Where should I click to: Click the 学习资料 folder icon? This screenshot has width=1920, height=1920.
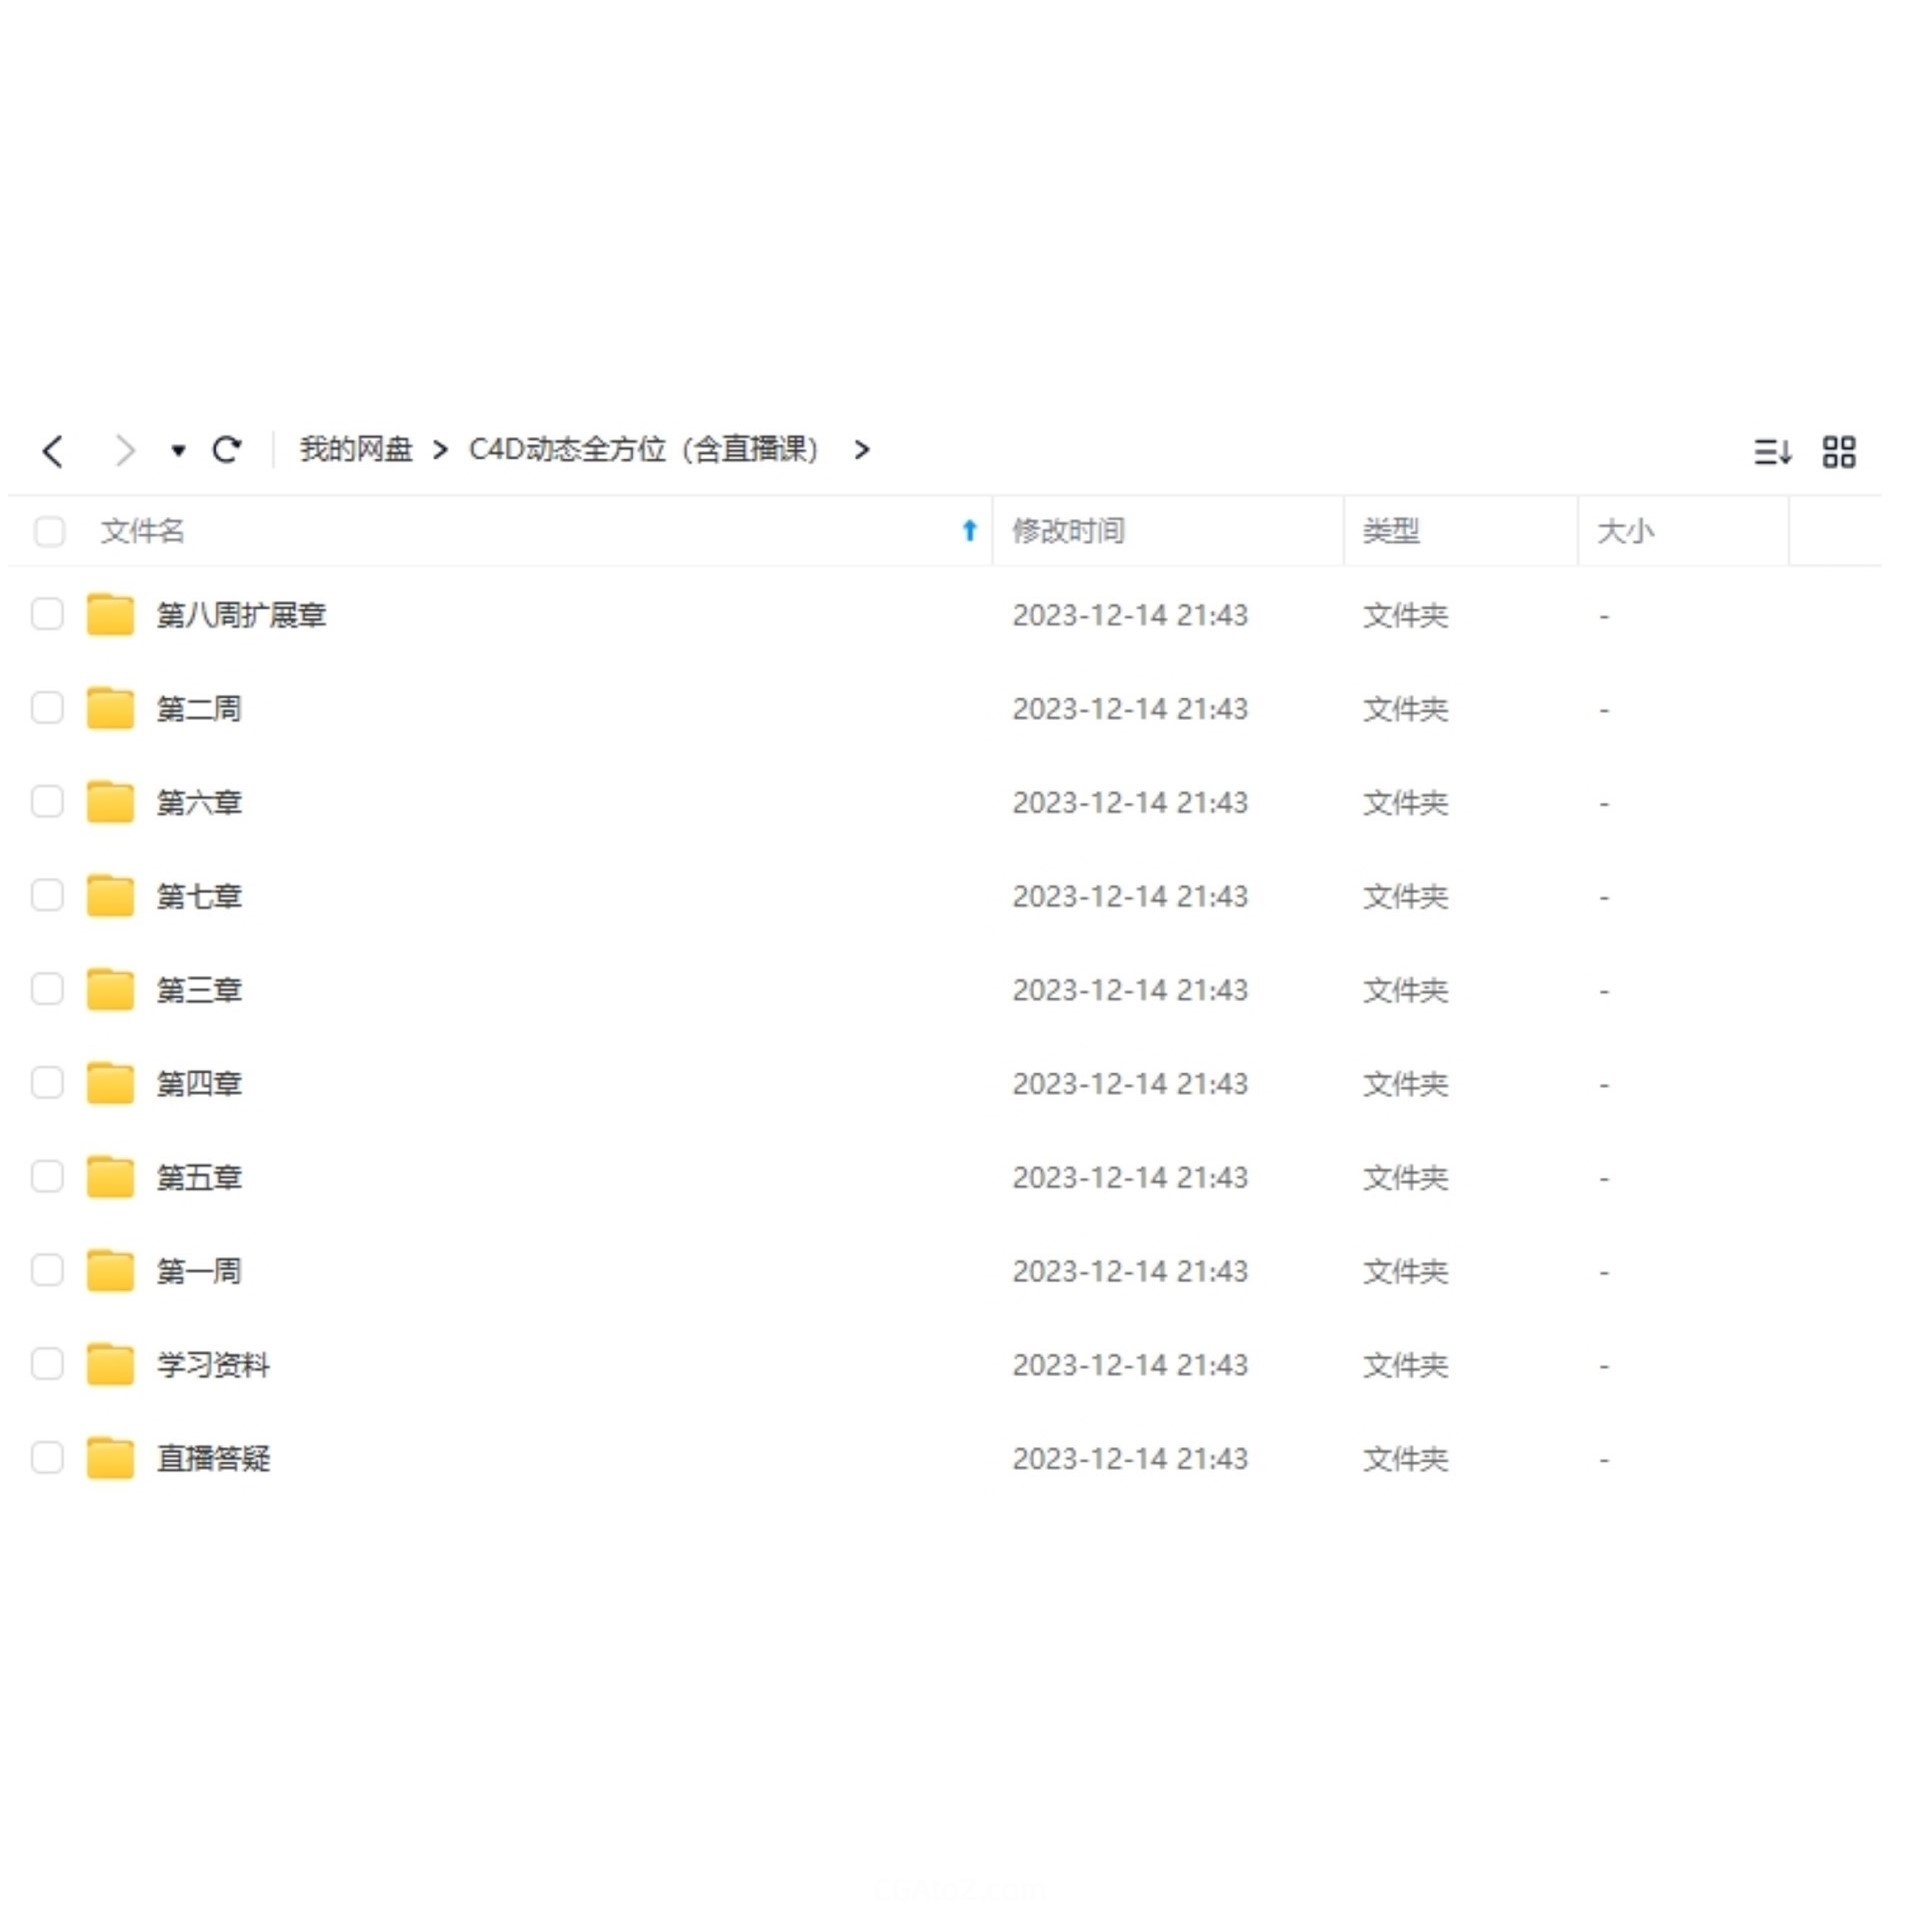click(x=110, y=1365)
